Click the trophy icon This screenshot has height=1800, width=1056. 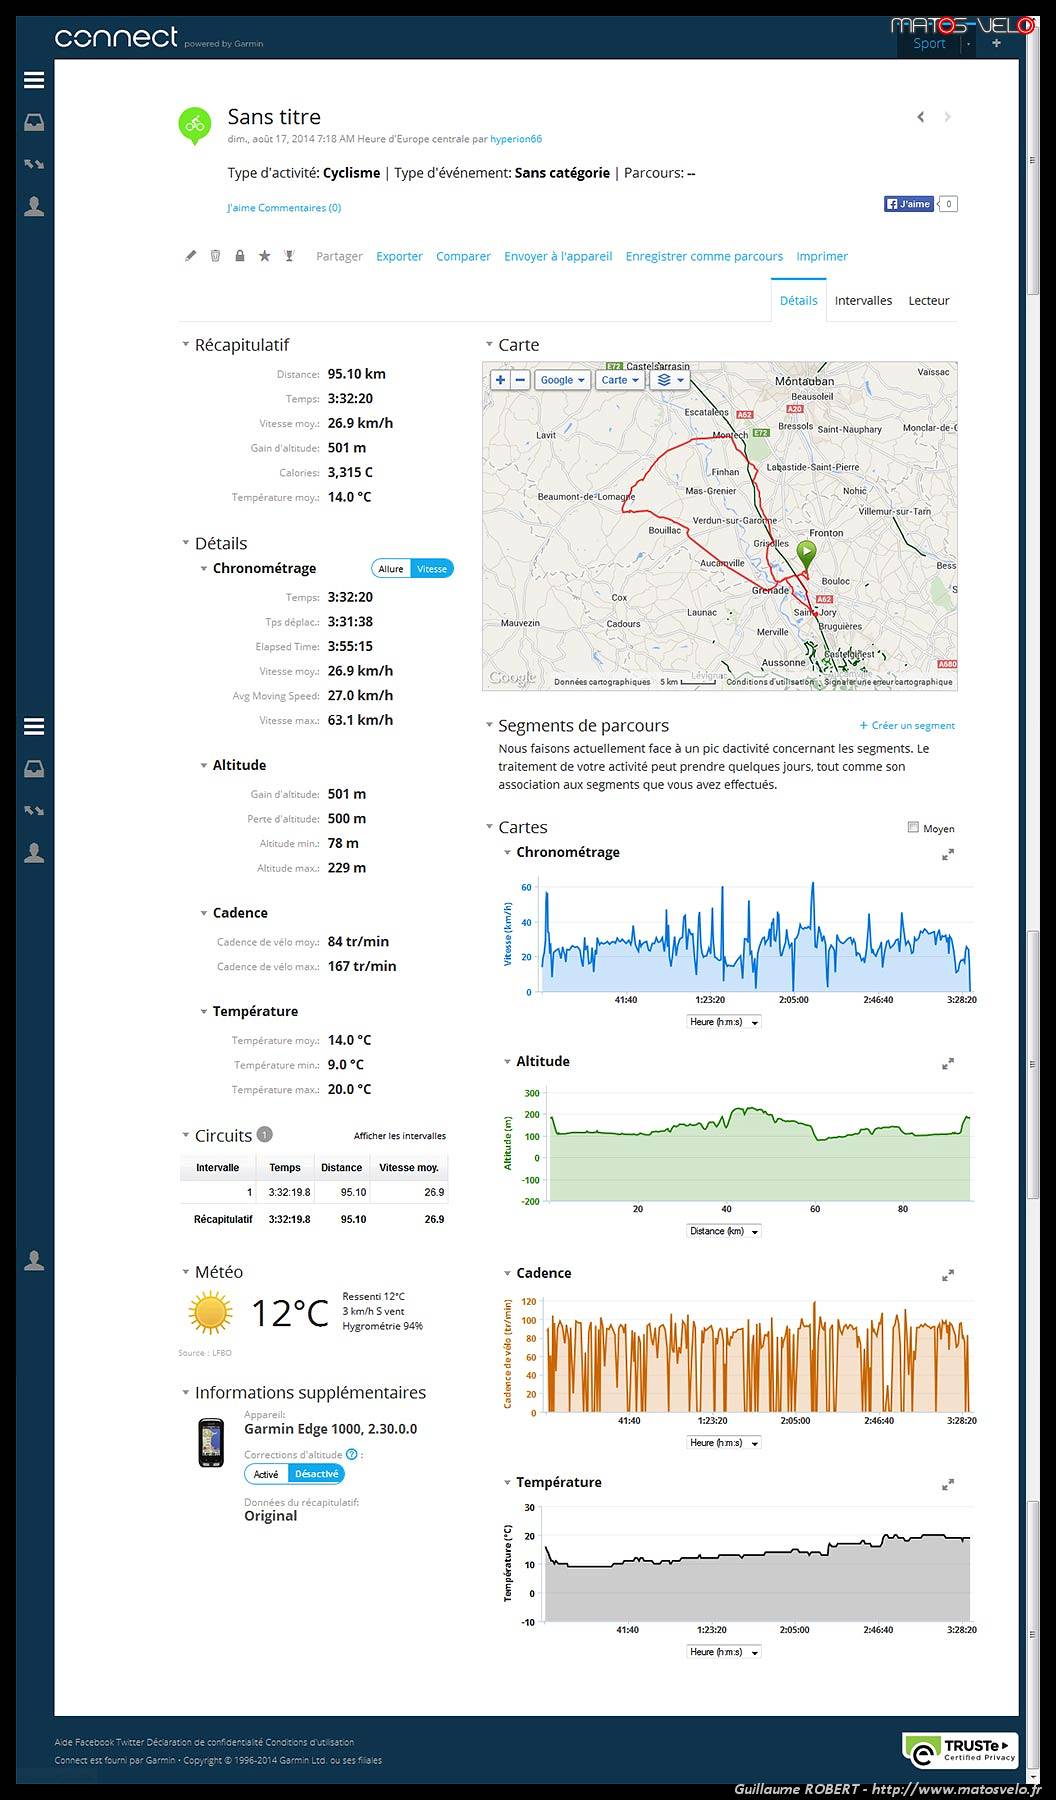pyautogui.click(x=289, y=256)
